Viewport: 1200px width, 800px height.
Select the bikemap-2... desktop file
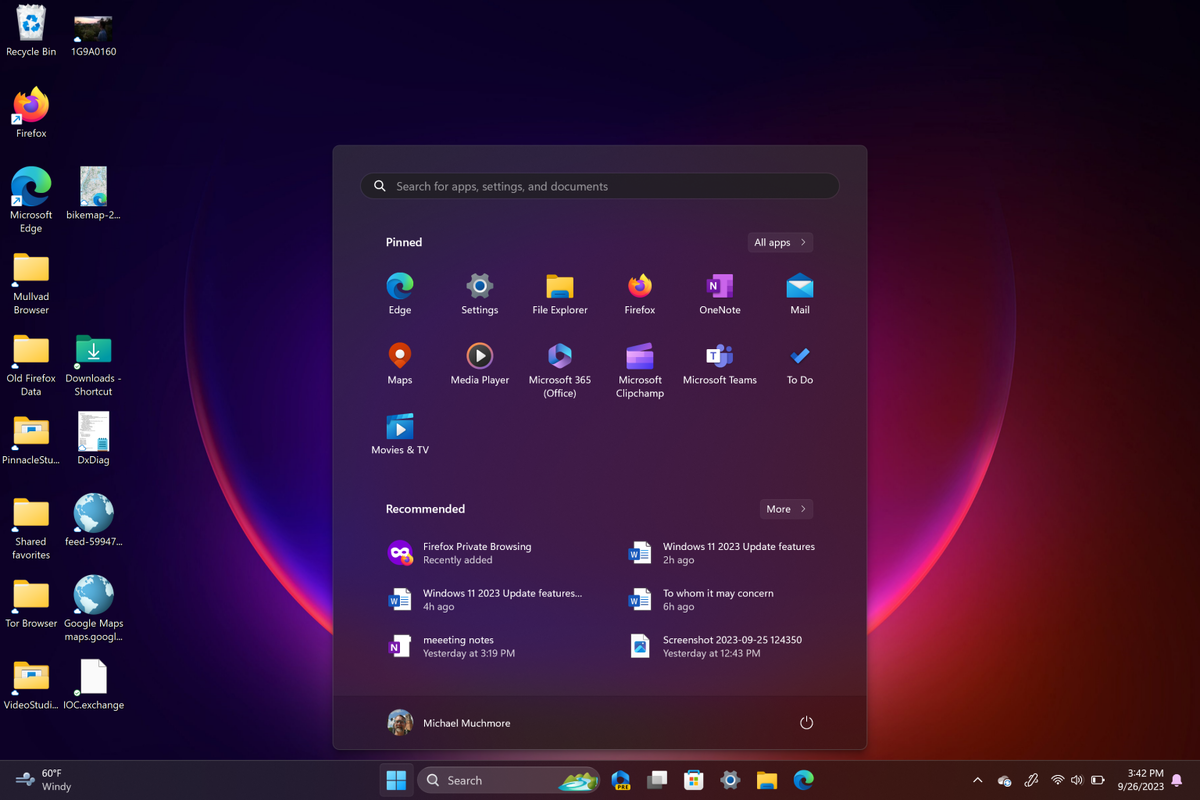[93, 194]
